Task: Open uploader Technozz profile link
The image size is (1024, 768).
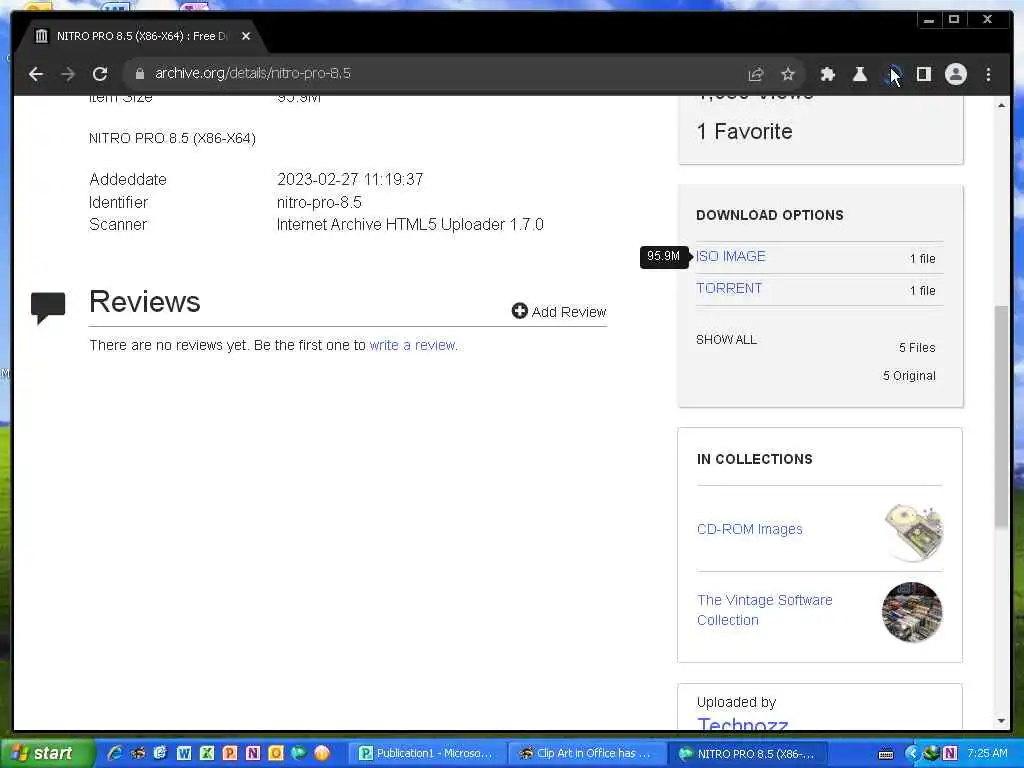Action: 743,723
